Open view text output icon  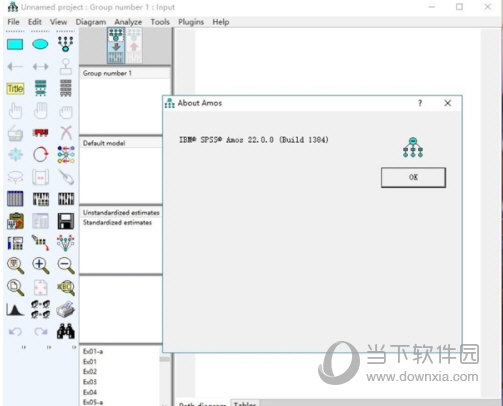pos(40,221)
